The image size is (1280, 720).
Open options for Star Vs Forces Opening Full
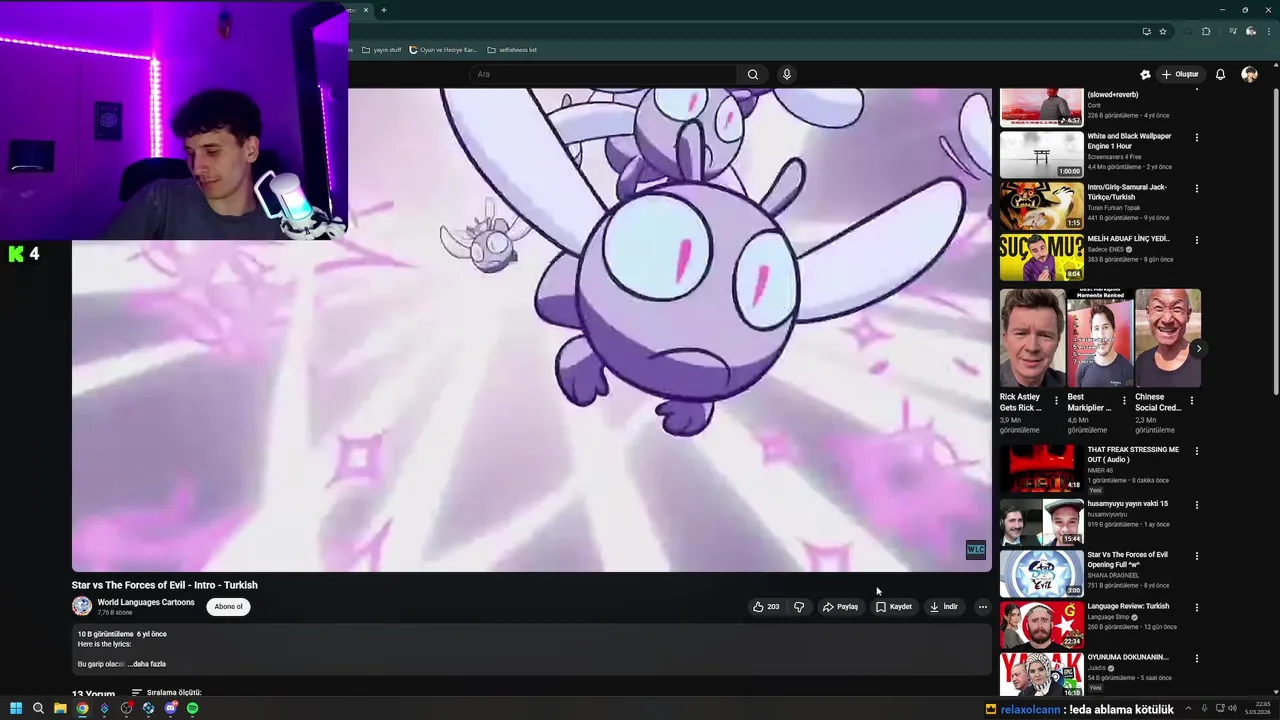point(1196,556)
